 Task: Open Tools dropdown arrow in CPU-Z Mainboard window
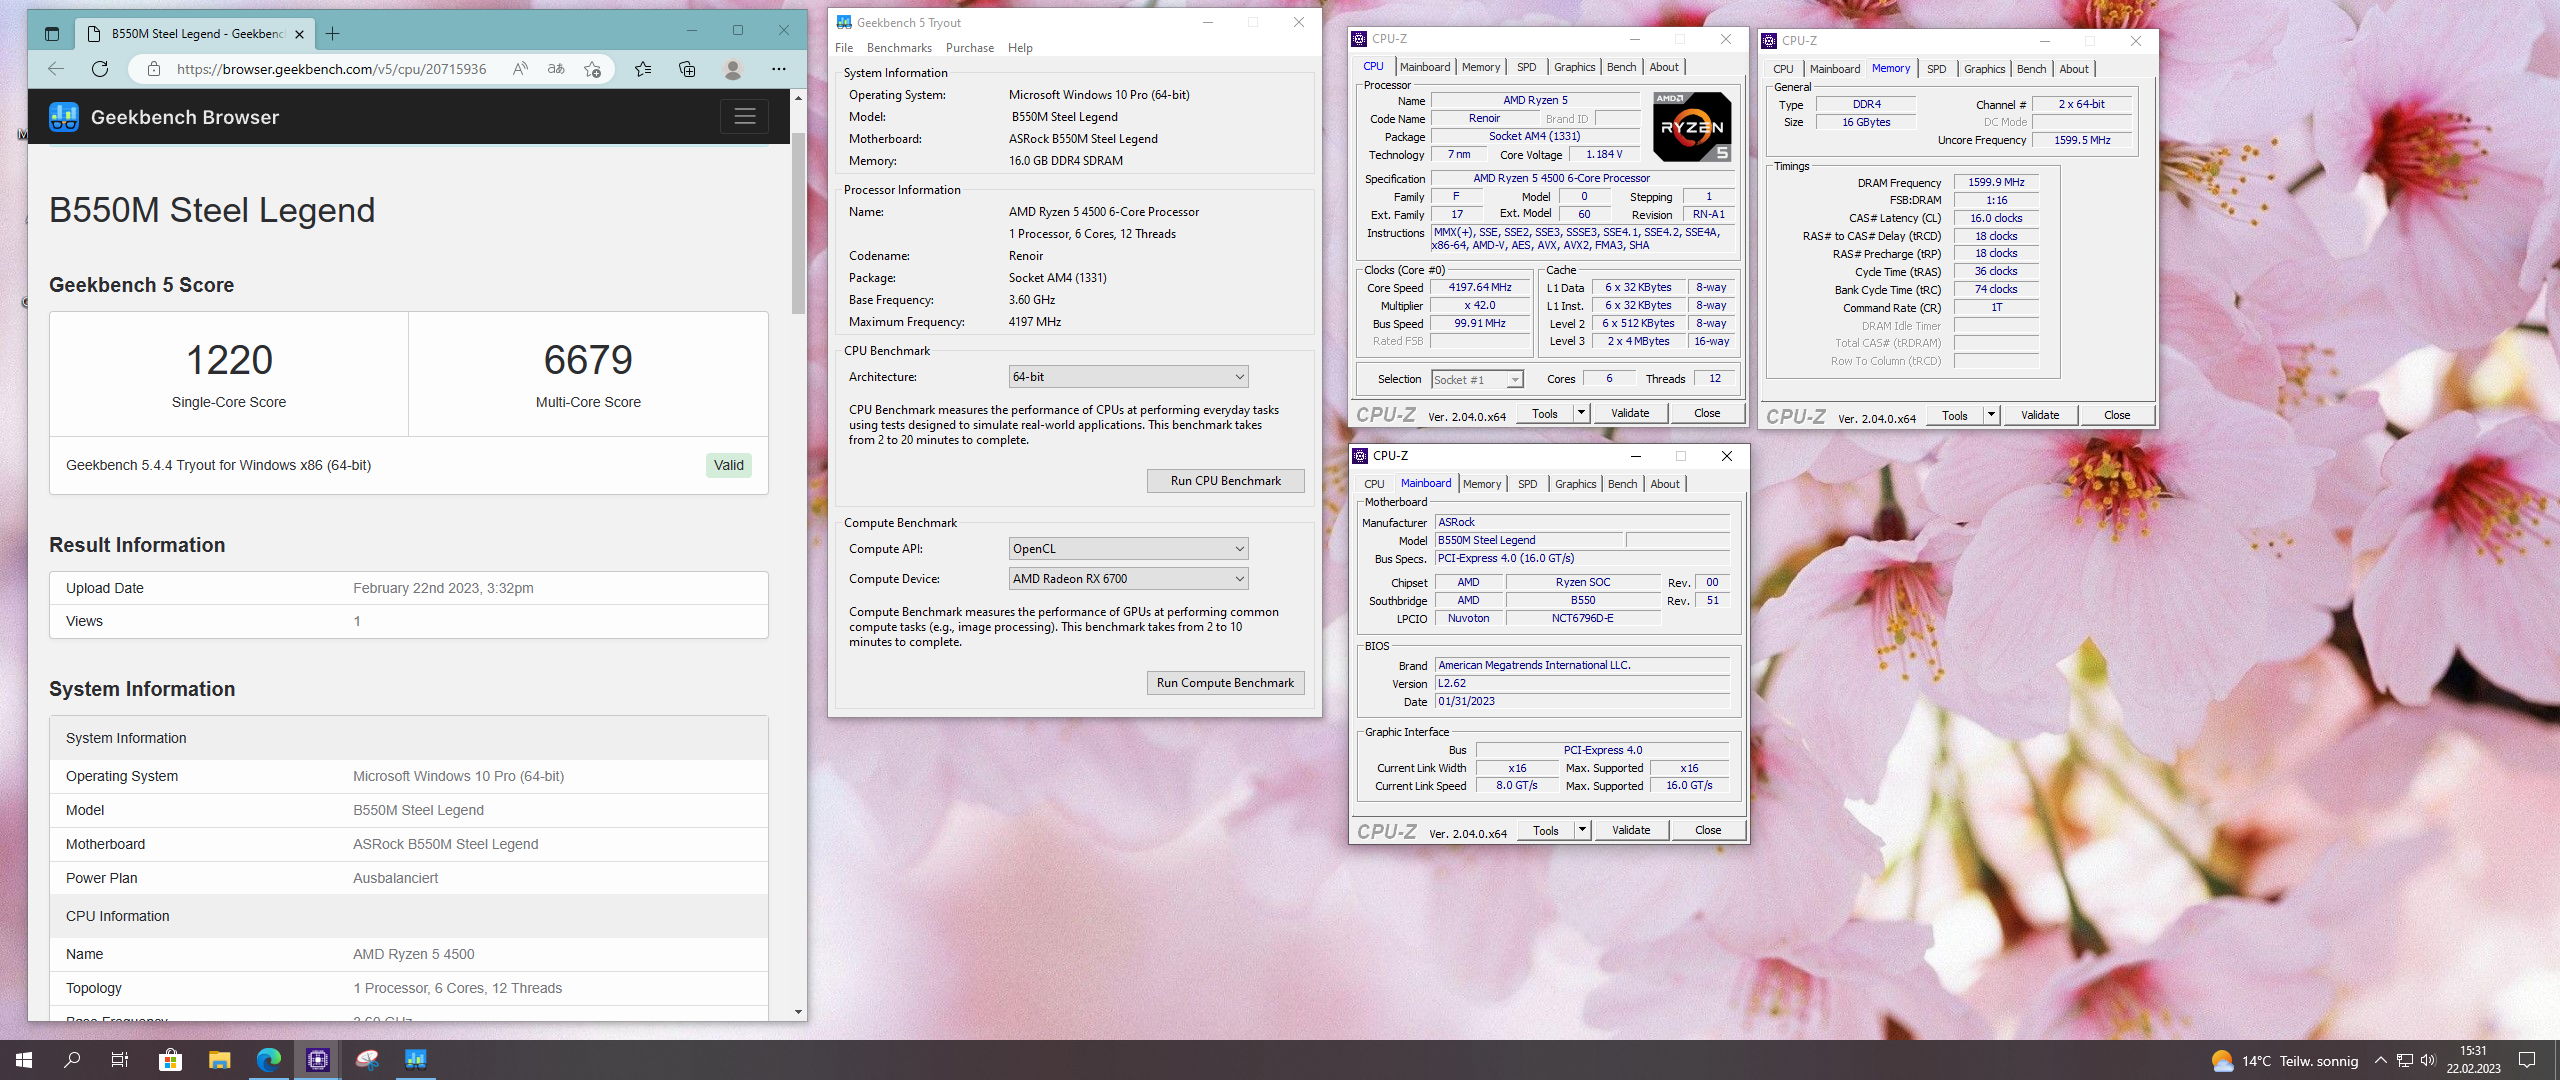pos(1582,830)
